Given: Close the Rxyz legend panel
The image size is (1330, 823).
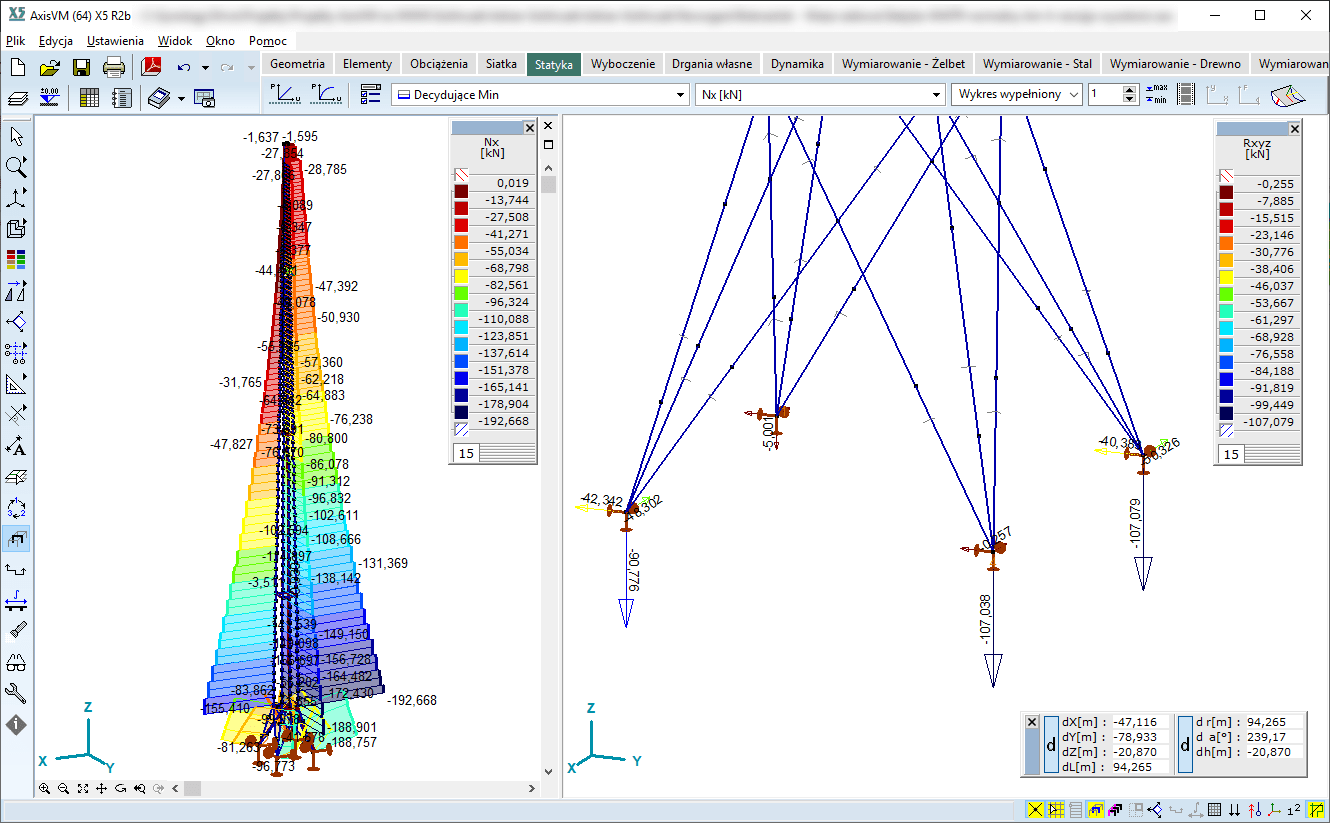Looking at the screenshot, I should [x=1294, y=129].
